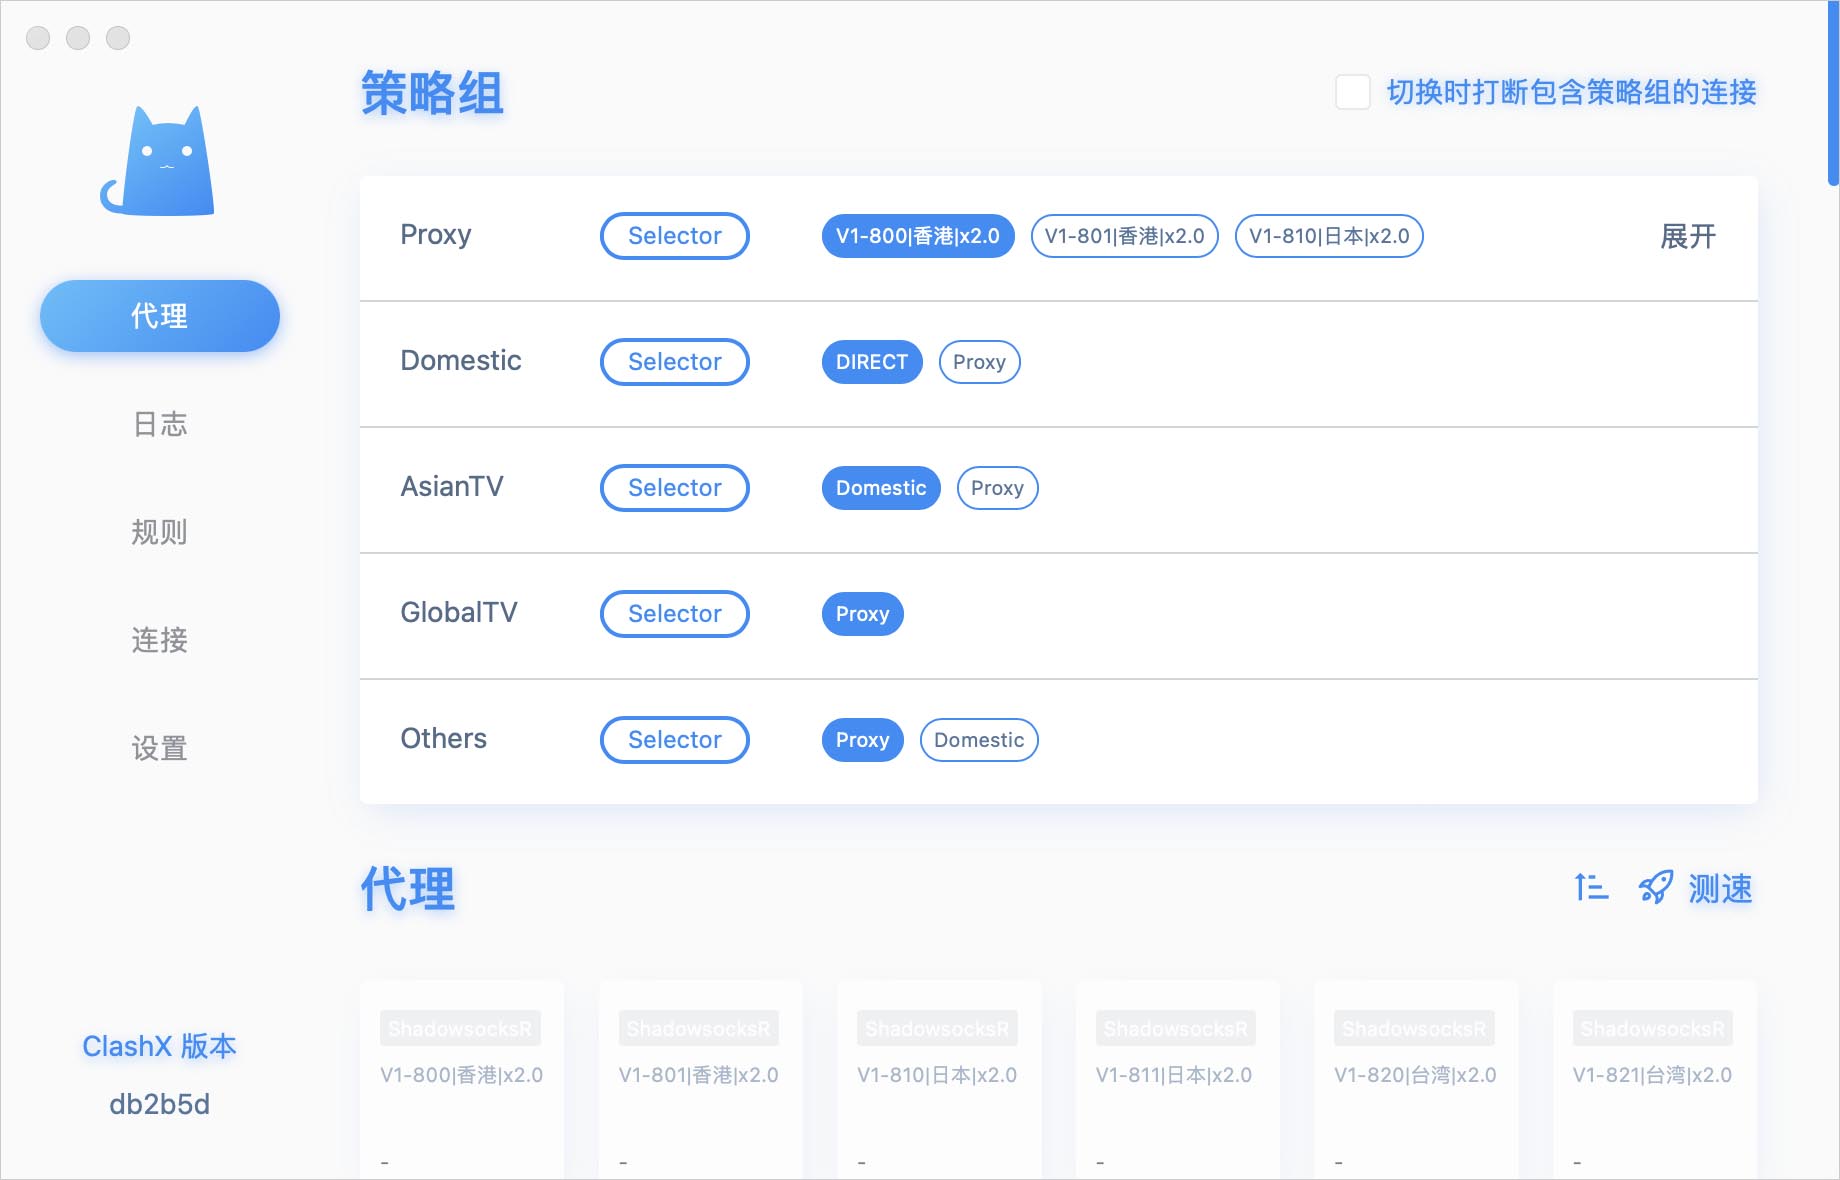Click the sort order icon
The image size is (1840, 1180).
tap(1590, 887)
